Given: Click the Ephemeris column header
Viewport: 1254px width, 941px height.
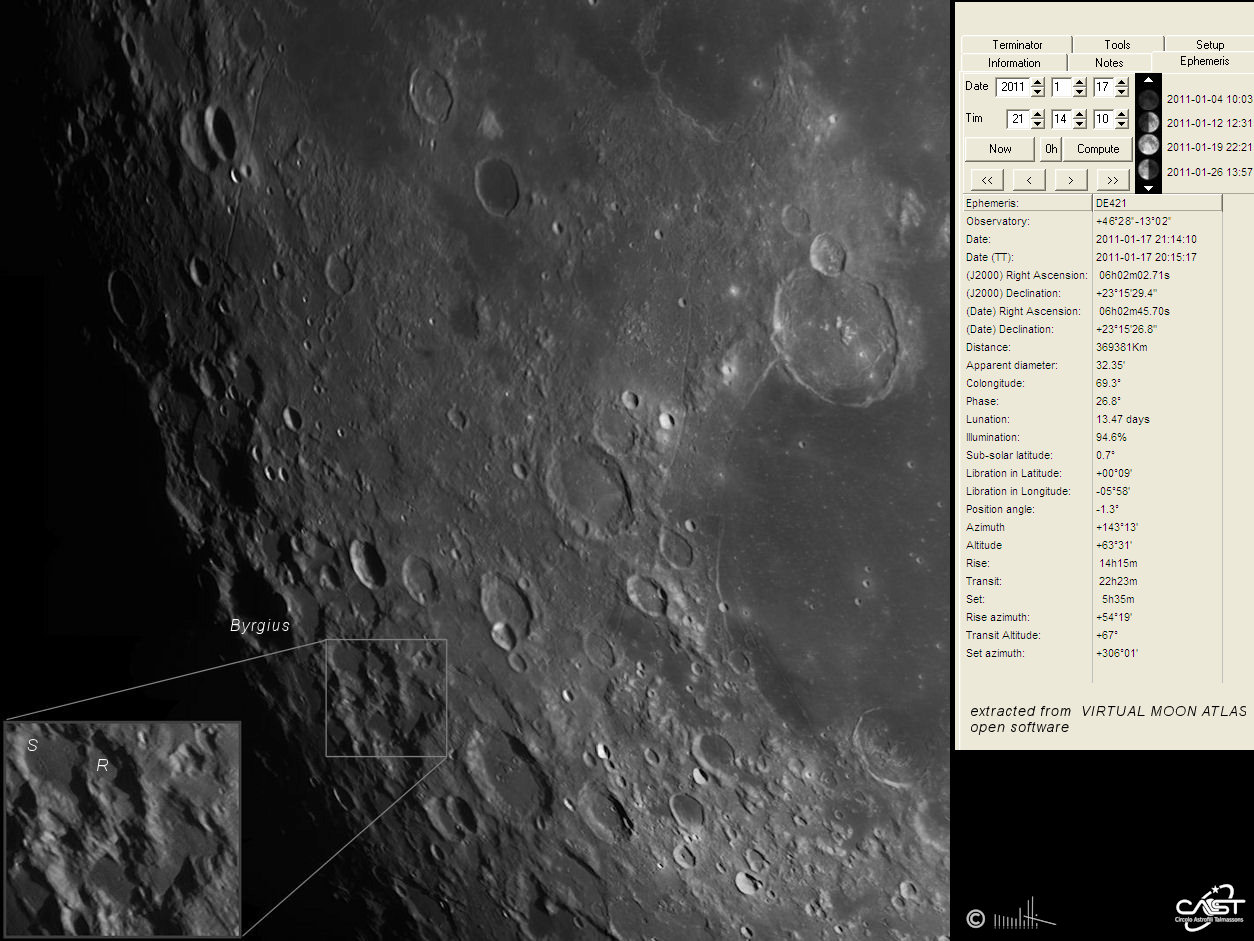Looking at the screenshot, I should click(x=1027, y=203).
